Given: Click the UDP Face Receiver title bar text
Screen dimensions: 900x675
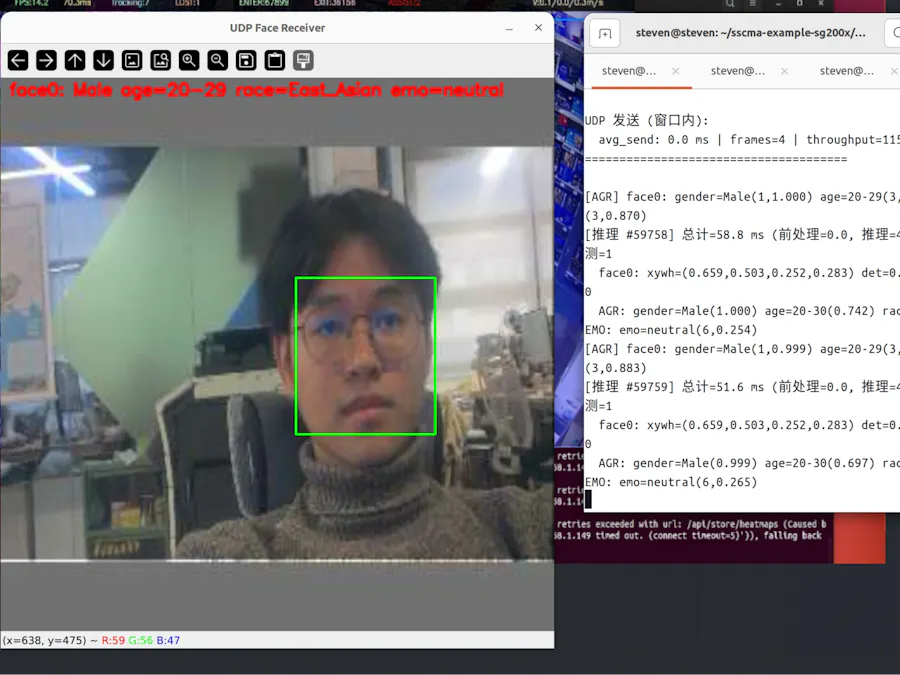Looking at the screenshot, I should click(x=277, y=28).
